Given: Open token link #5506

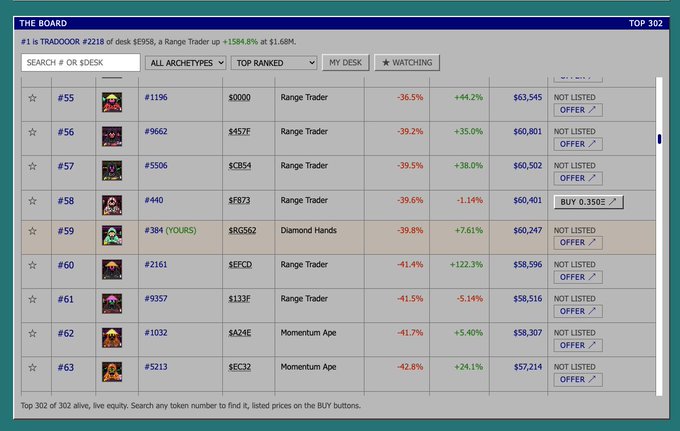Looking at the screenshot, I should (x=156, y=166).
